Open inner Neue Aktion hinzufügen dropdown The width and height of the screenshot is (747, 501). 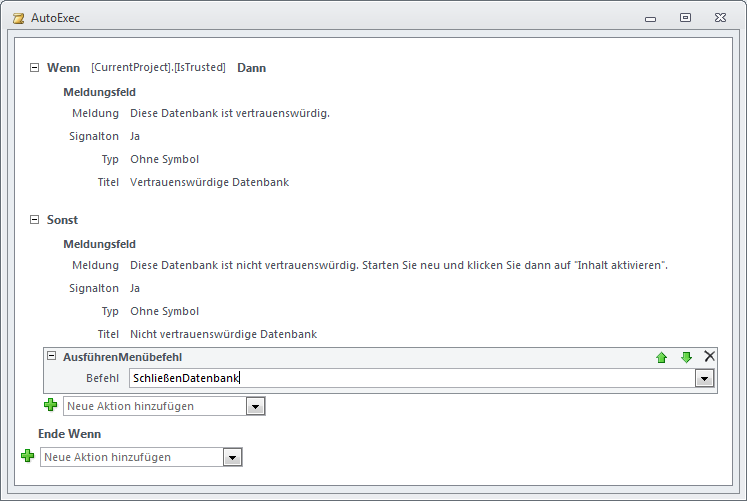(x=256, y=406)
